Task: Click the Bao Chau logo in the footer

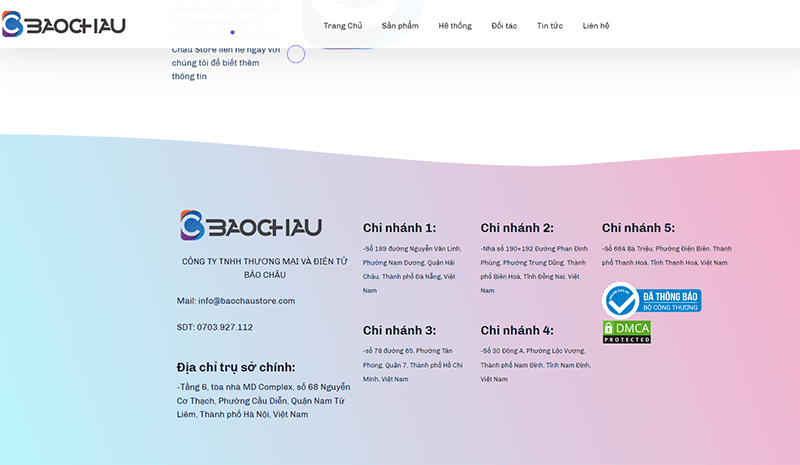Action: pyautogui.click(x=251, y=225)
